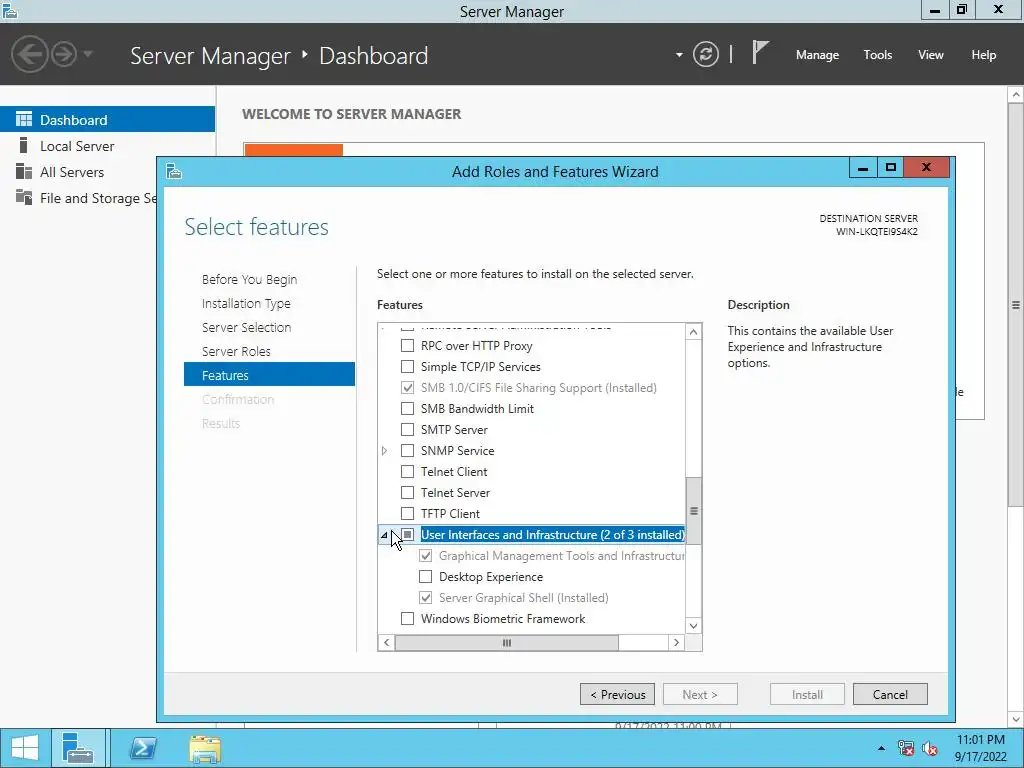Screen dimensions: 1024x768
Task: Click the network status tray icon
Action: 906,748
